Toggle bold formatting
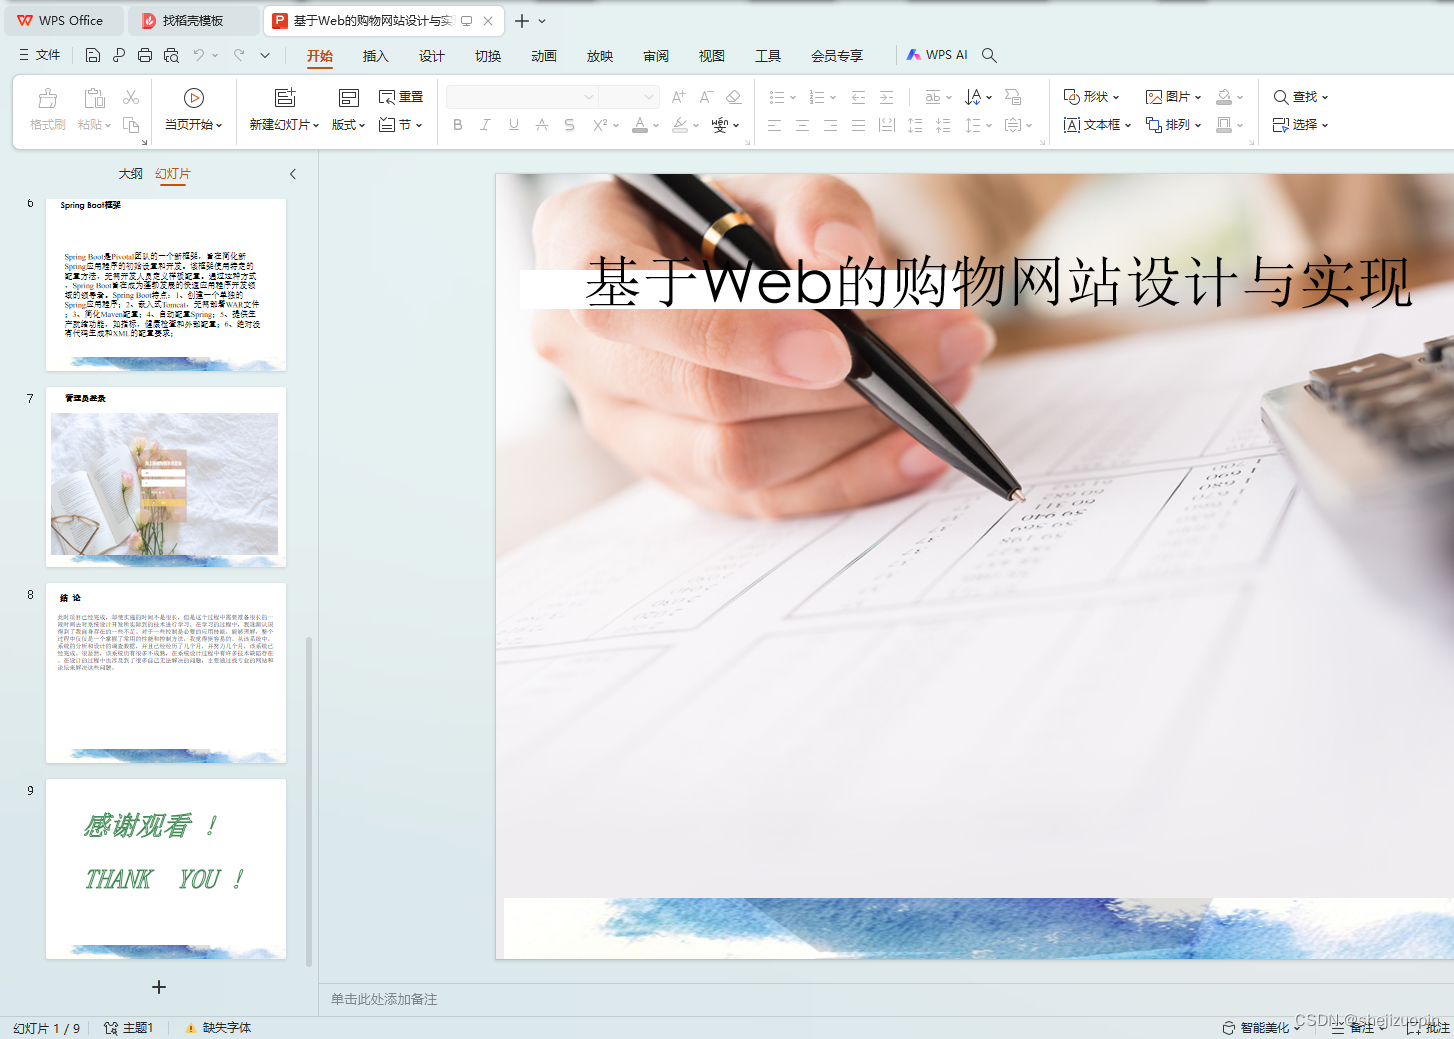Viewport: 1454px width, 1039px height. click(457, 124)
